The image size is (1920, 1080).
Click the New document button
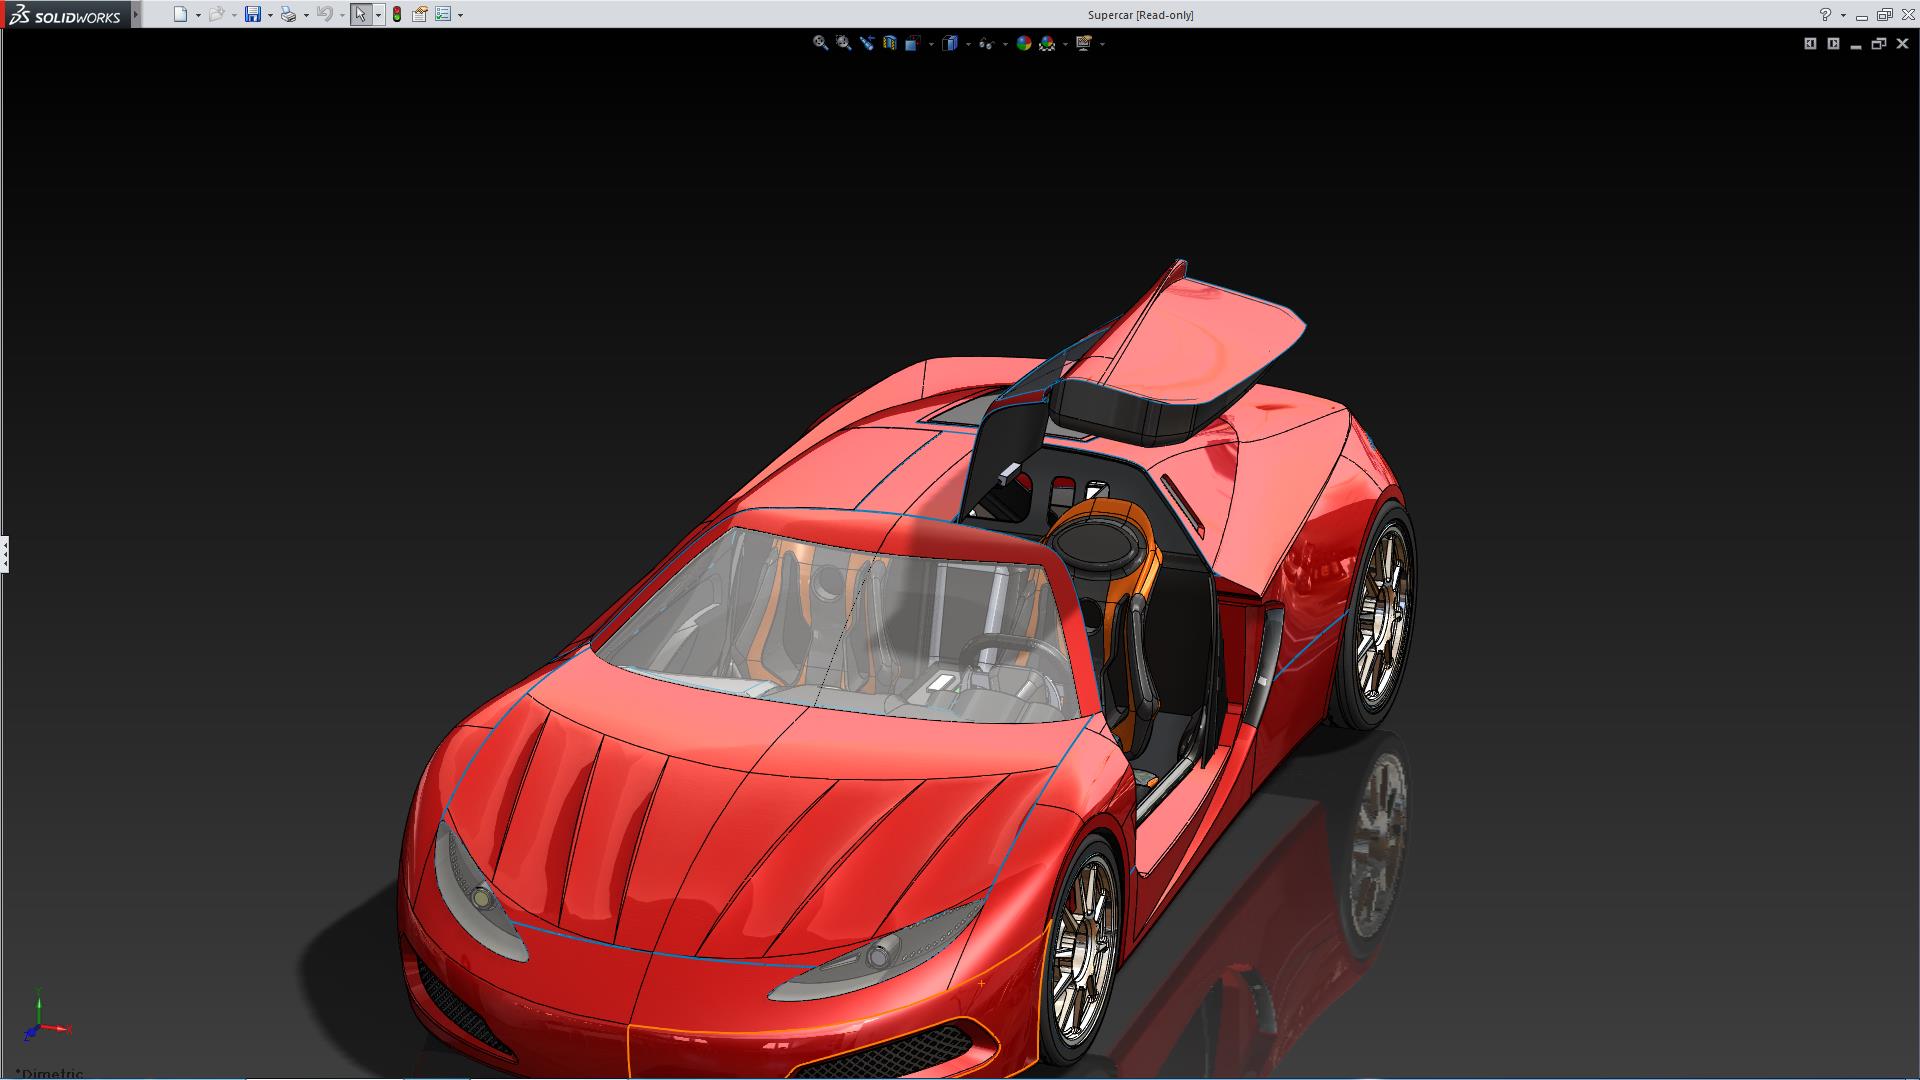(x=180, y=14)
